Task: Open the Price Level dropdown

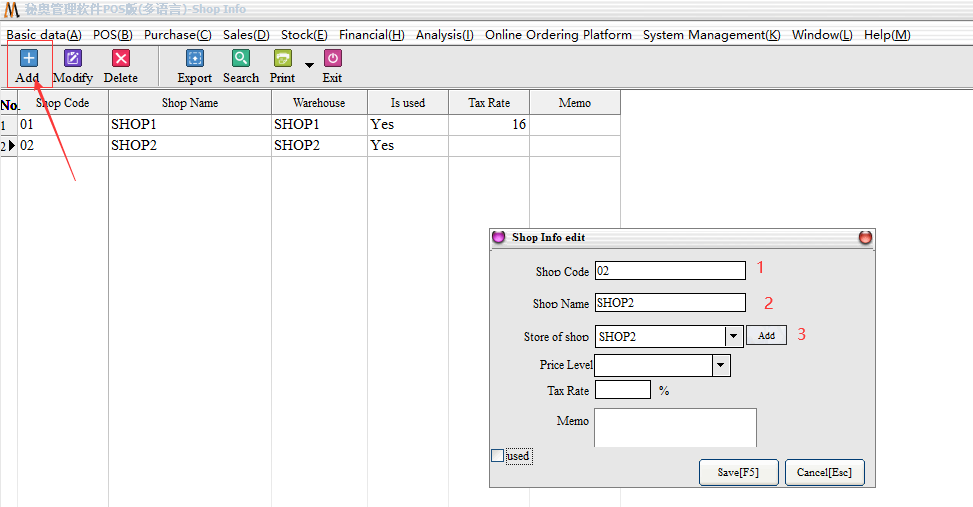Action: [x=721, y=366]
